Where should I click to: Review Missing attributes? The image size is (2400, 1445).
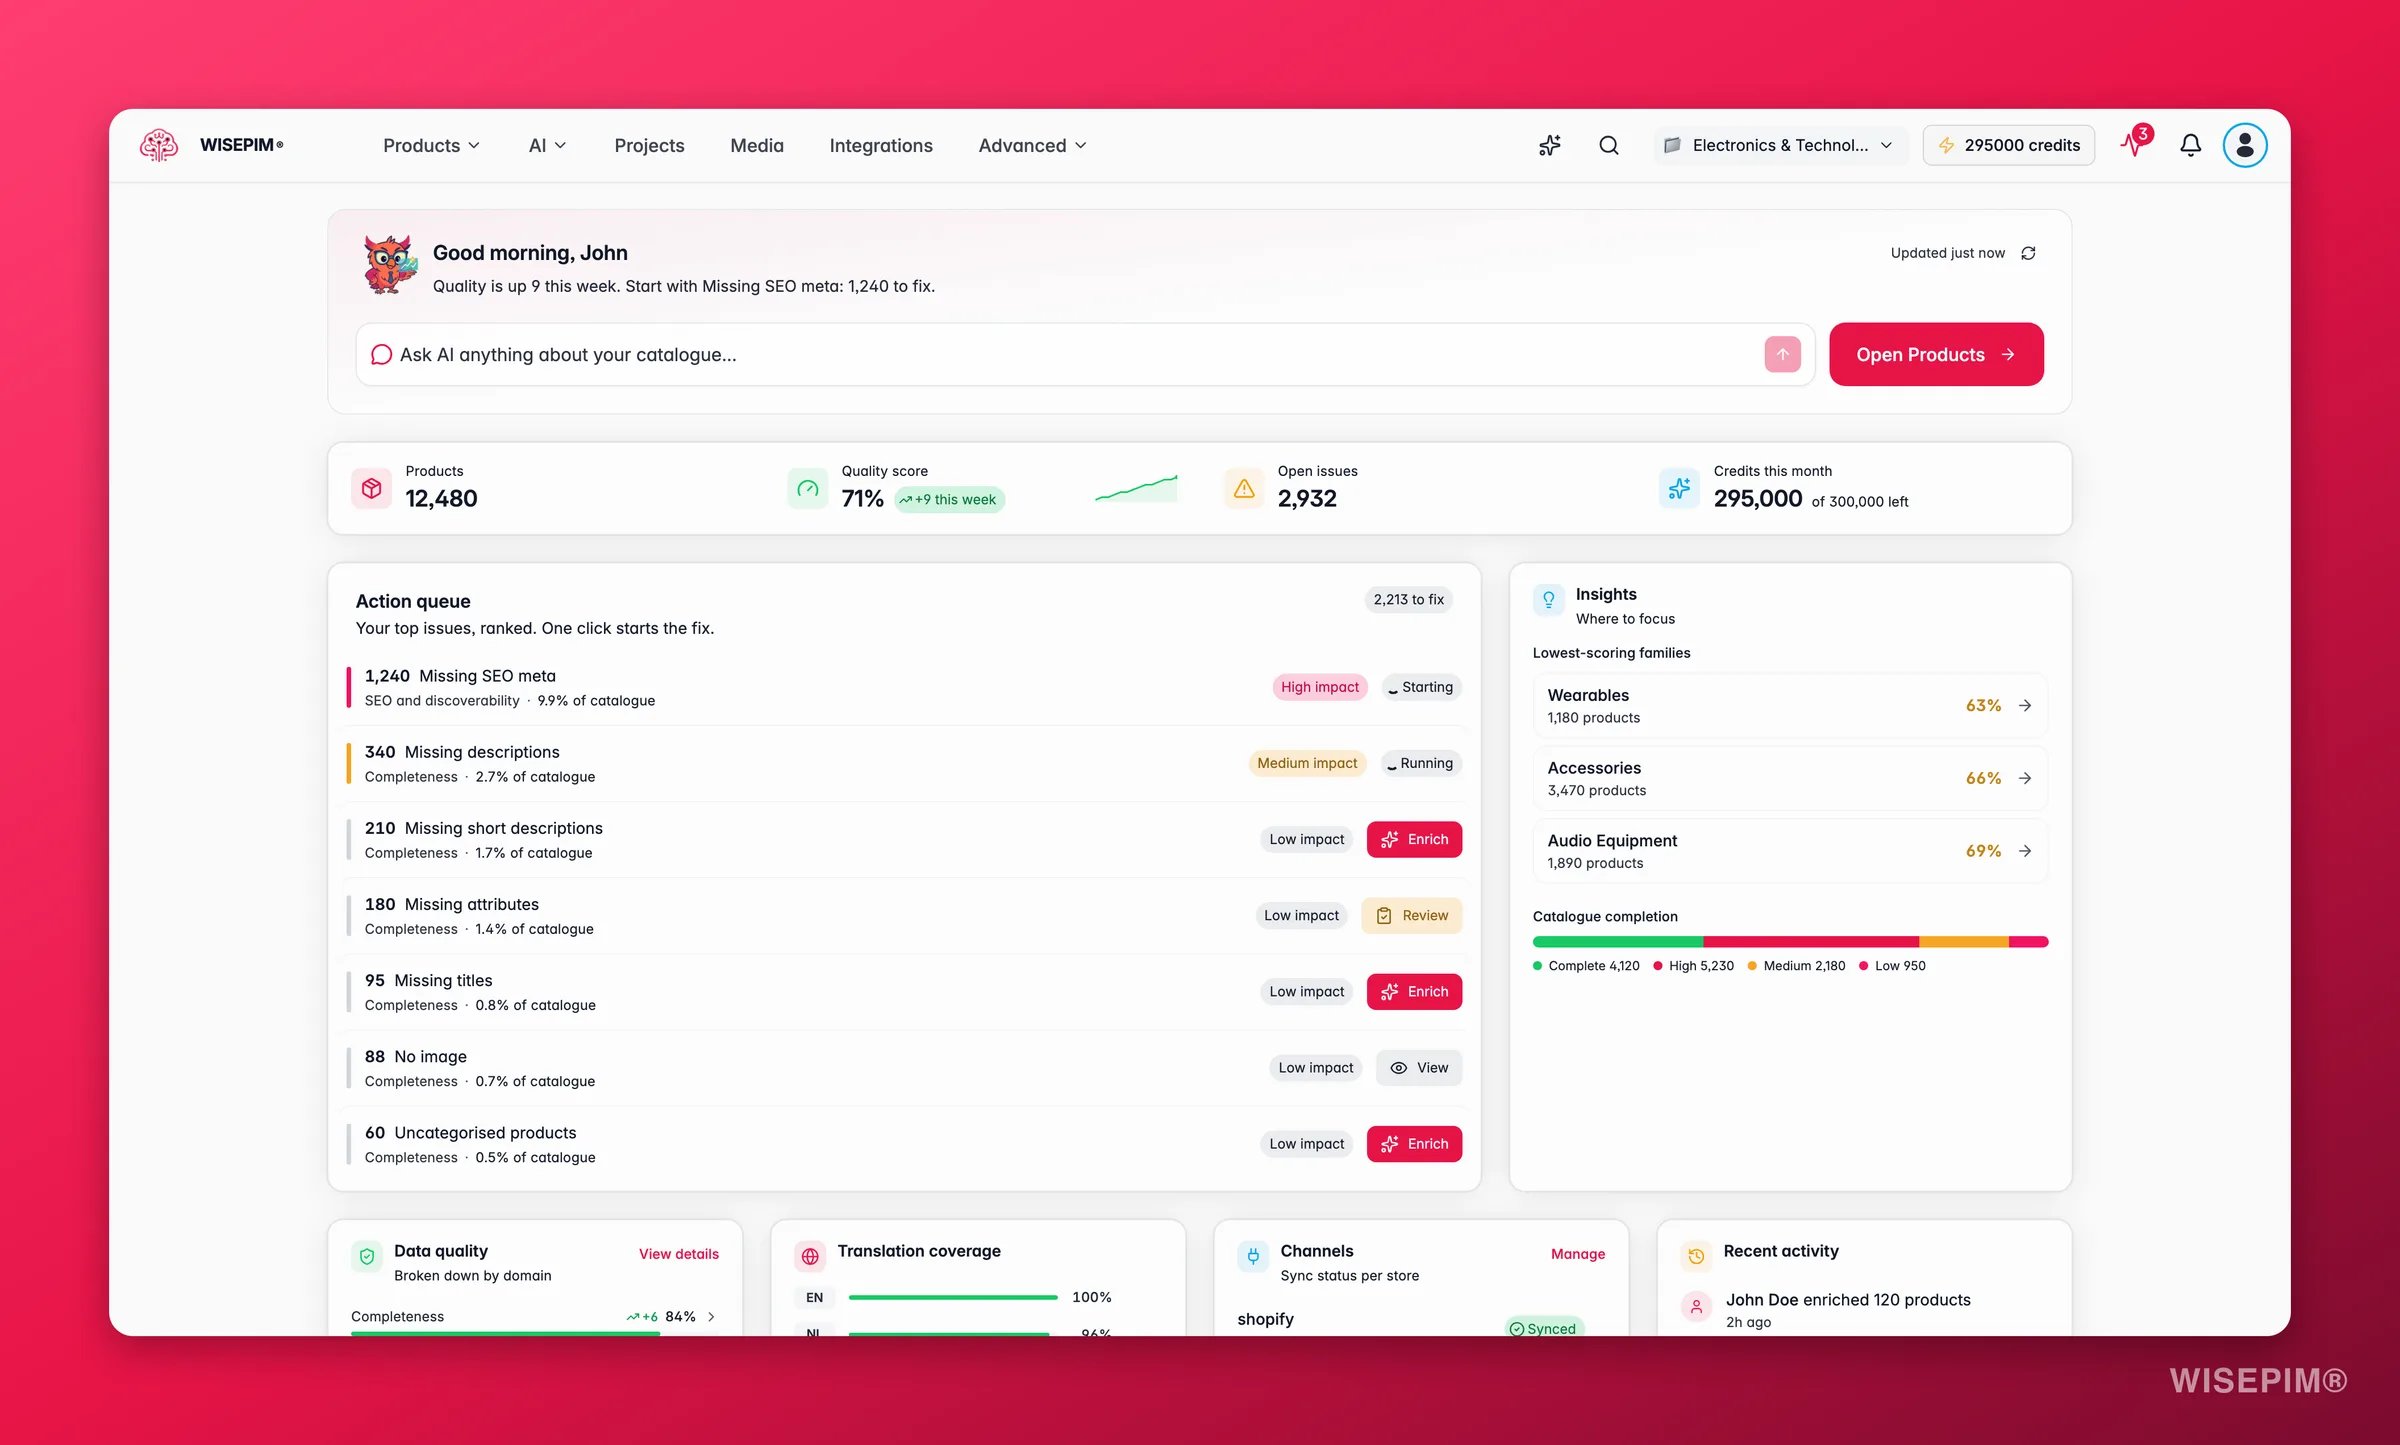1411,915
